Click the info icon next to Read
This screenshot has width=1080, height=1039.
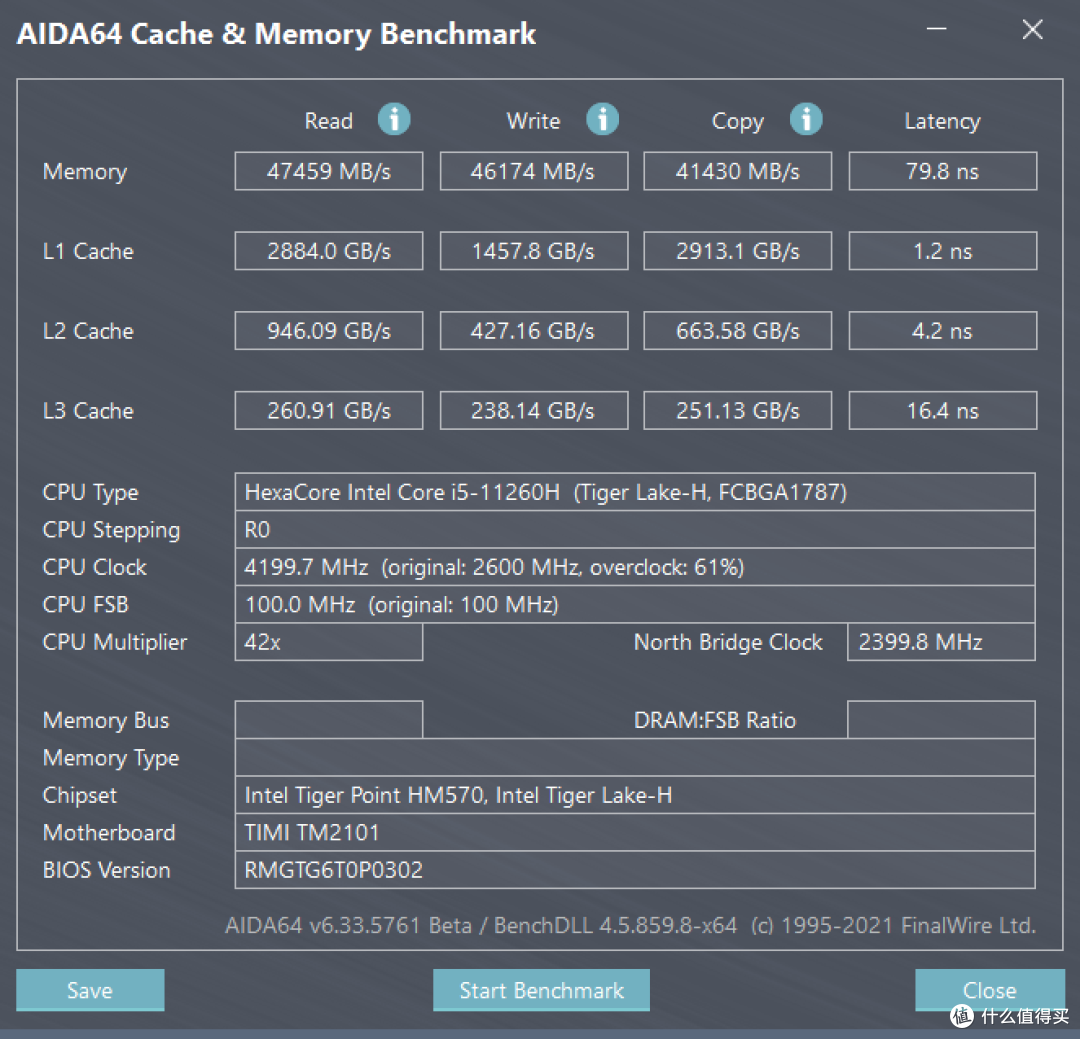pos(394,120)
